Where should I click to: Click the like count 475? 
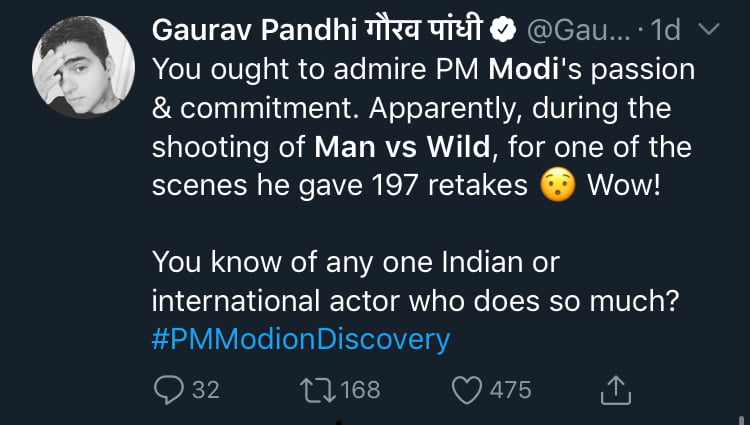509,389
